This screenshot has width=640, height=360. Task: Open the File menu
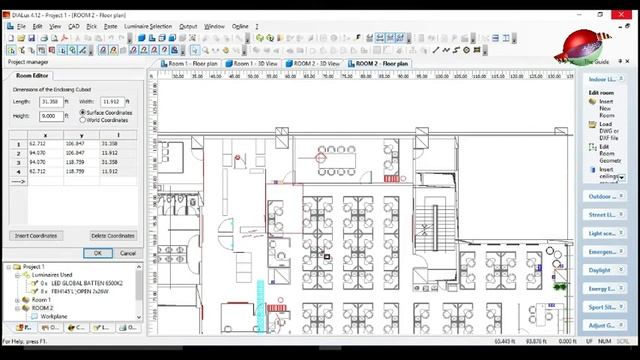[x=21, y=26]
